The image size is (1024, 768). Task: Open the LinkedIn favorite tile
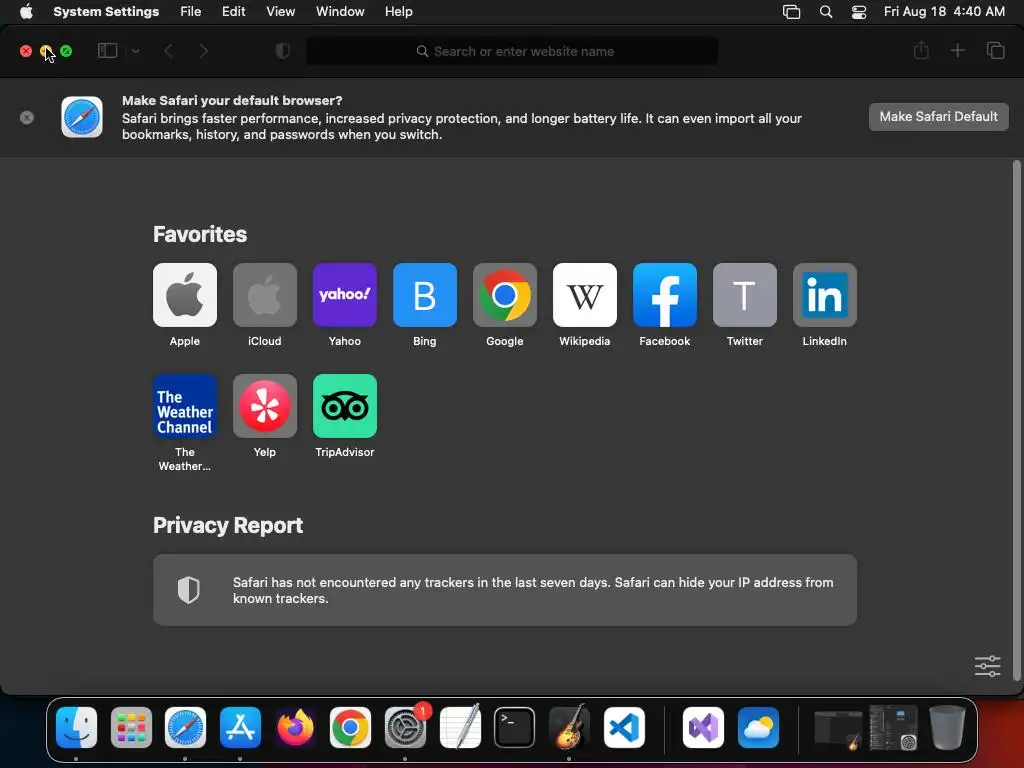point(825,295)
